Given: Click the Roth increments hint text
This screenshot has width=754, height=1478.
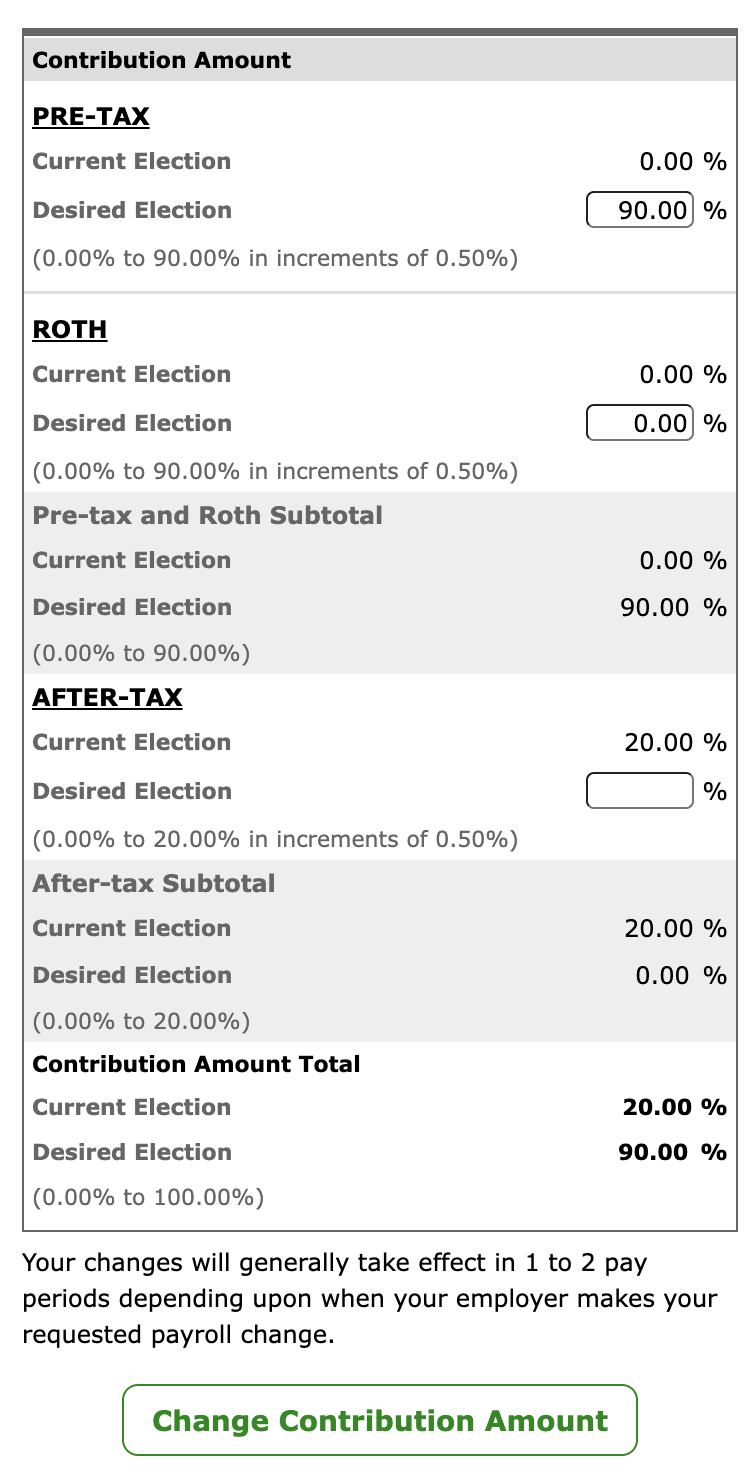Looking at the screenshot, I should [275, 471].
